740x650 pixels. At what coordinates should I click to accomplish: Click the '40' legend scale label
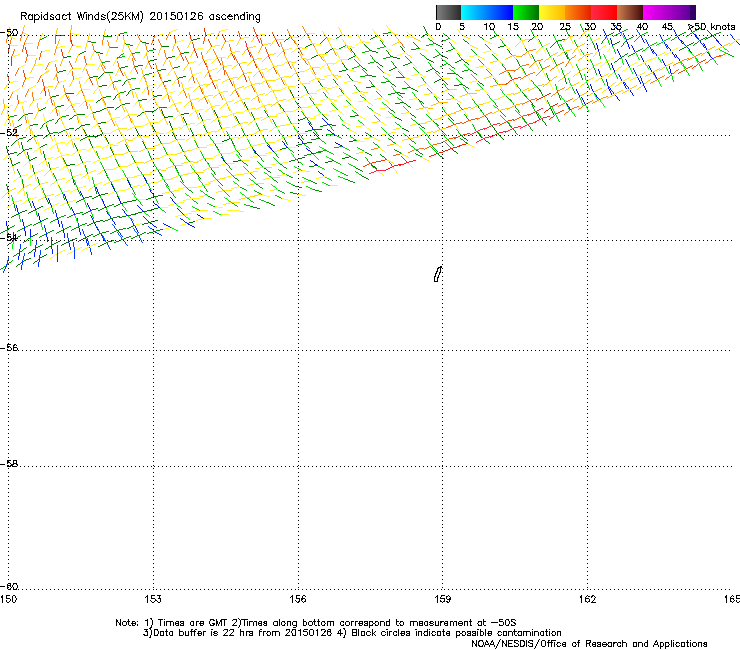click(x=642, y=27)
